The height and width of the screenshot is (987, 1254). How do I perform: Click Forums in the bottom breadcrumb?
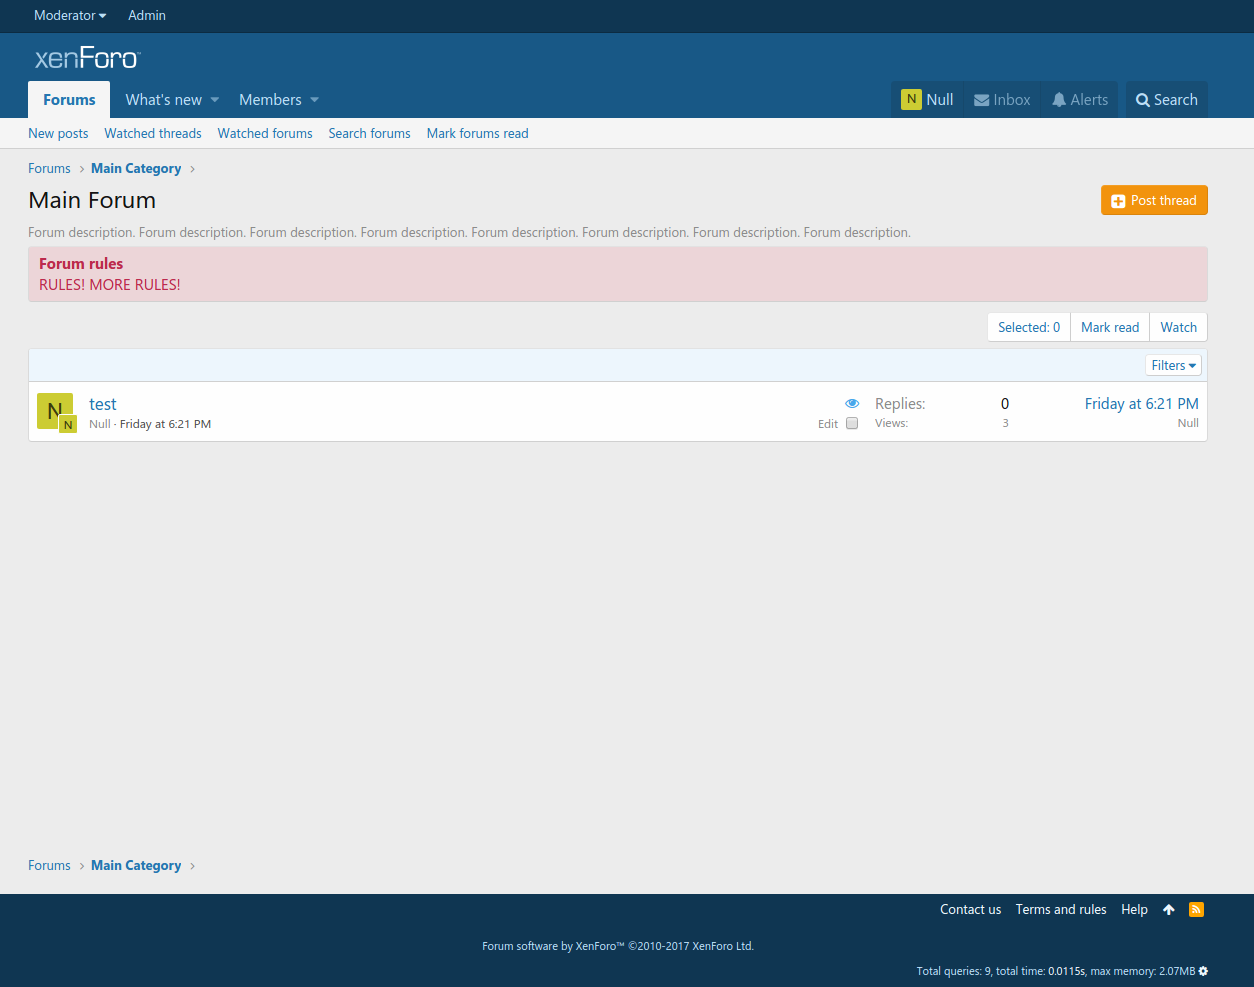coord(49,865)
